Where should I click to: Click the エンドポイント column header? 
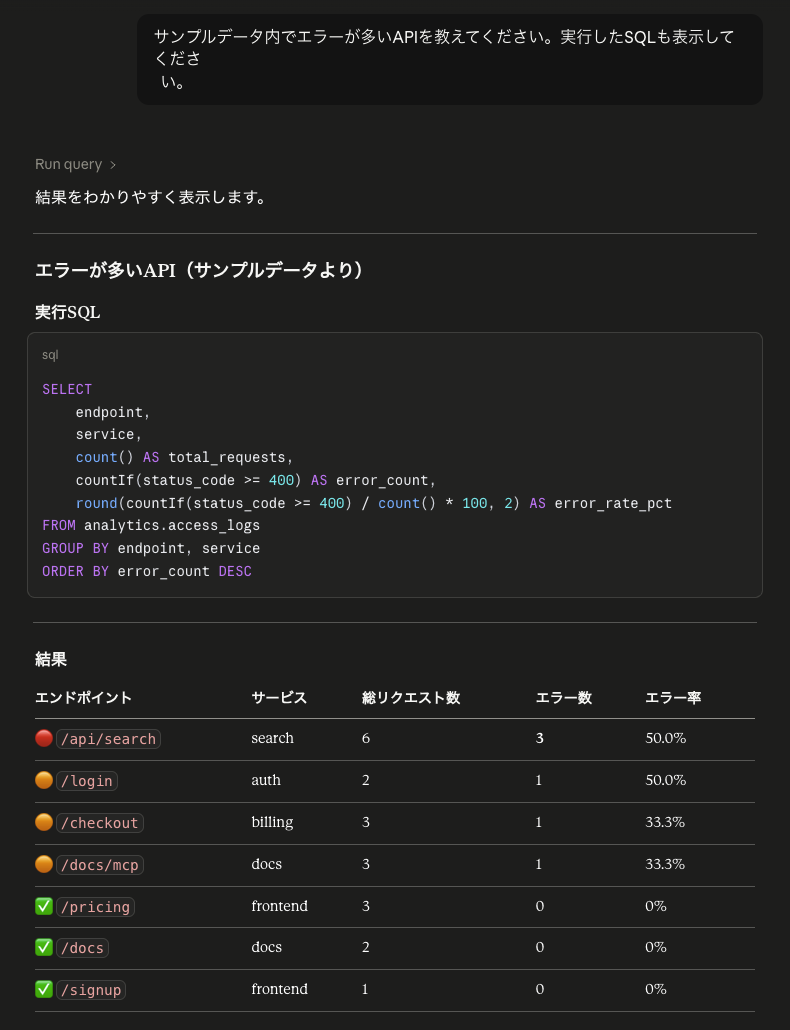click(83, 698)
